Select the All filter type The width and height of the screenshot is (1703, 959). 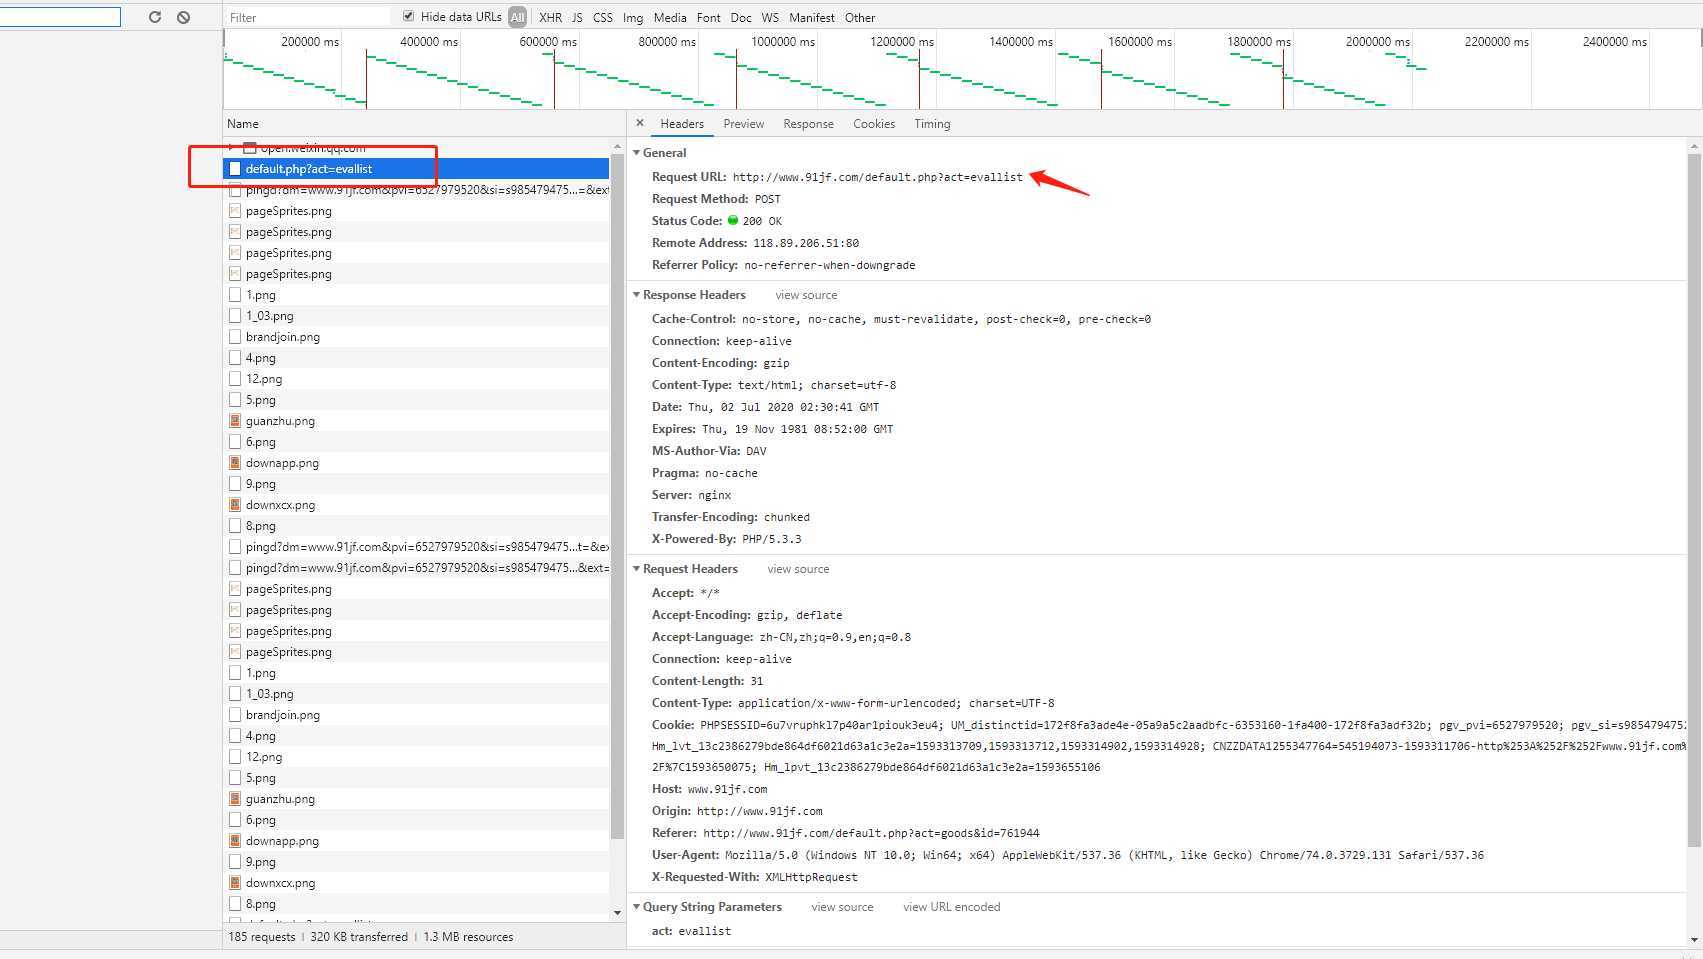tap(517, 17)
